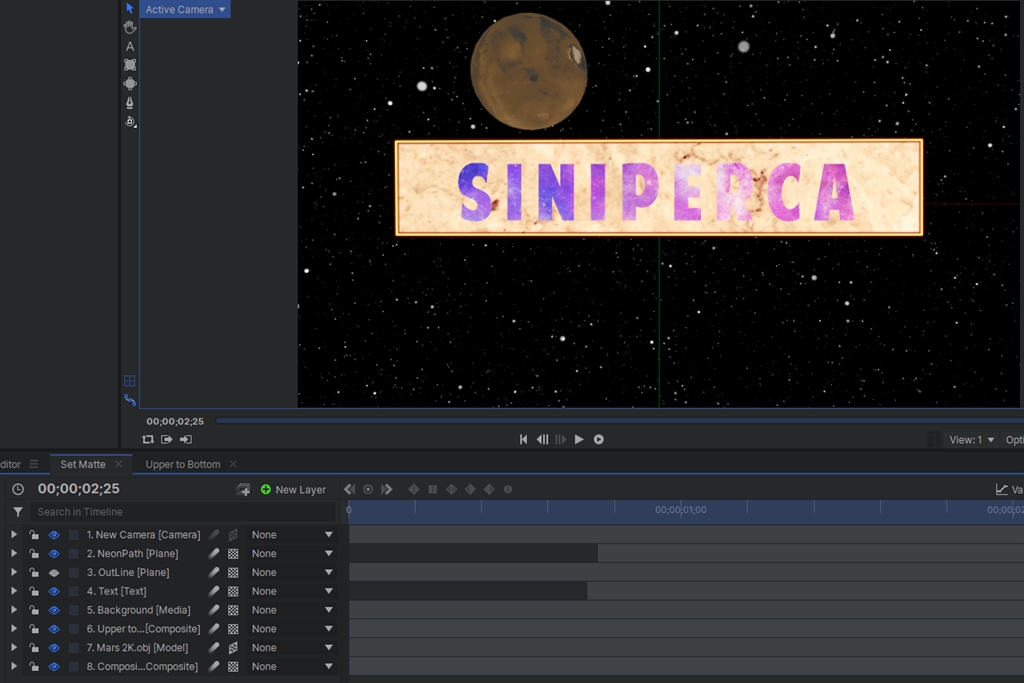This screenshot has height=683, width=1024.
Task: Hide the Text layer via eye icon
Action: tap(54, 591)
